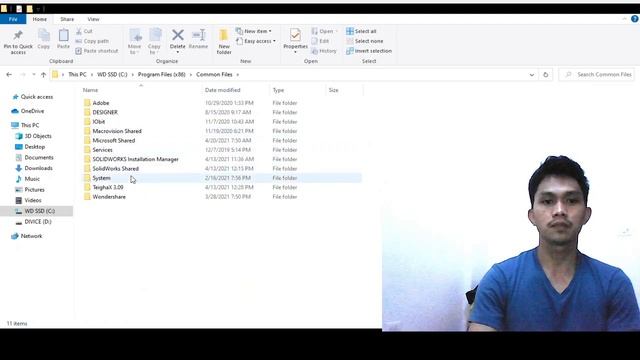Select the Wondershare folder
640x360 pixels.
109,197
